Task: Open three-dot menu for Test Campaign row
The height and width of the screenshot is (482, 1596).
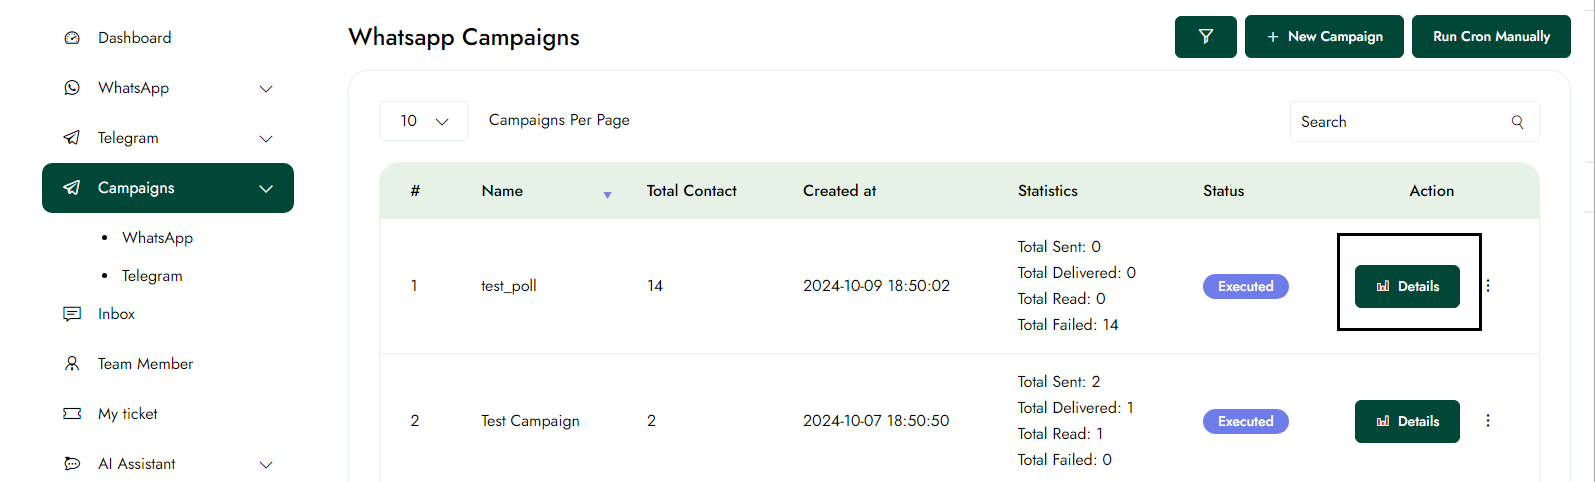Action: tap(1488, 421)
